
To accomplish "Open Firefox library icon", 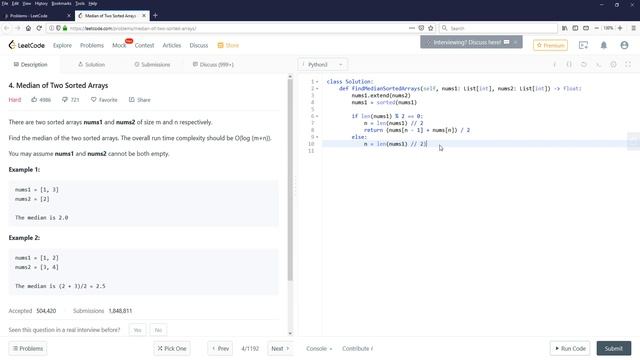I will pyautogui.click(x=564, y=28).
